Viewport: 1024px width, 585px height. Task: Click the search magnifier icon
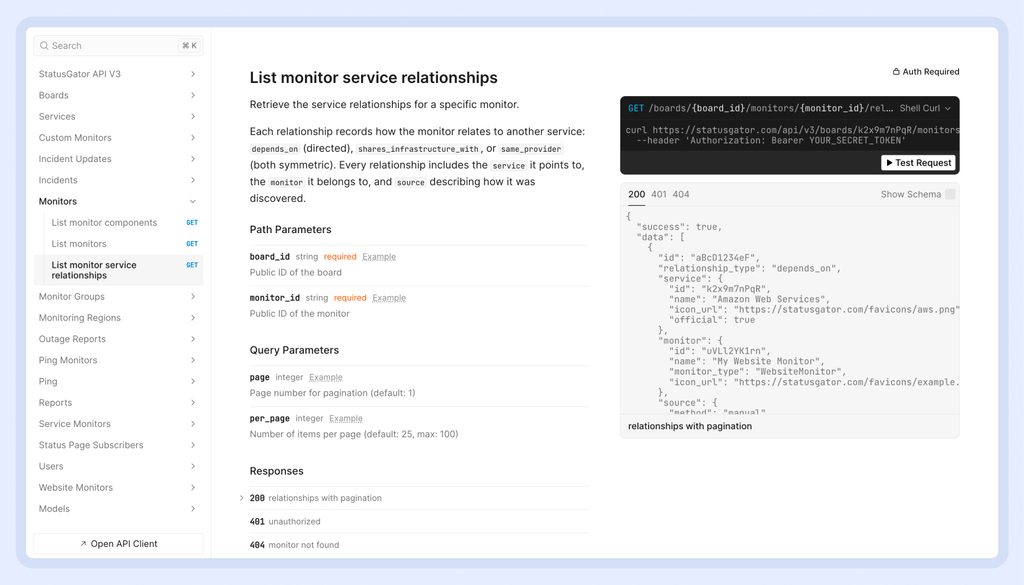click(44, 46)
